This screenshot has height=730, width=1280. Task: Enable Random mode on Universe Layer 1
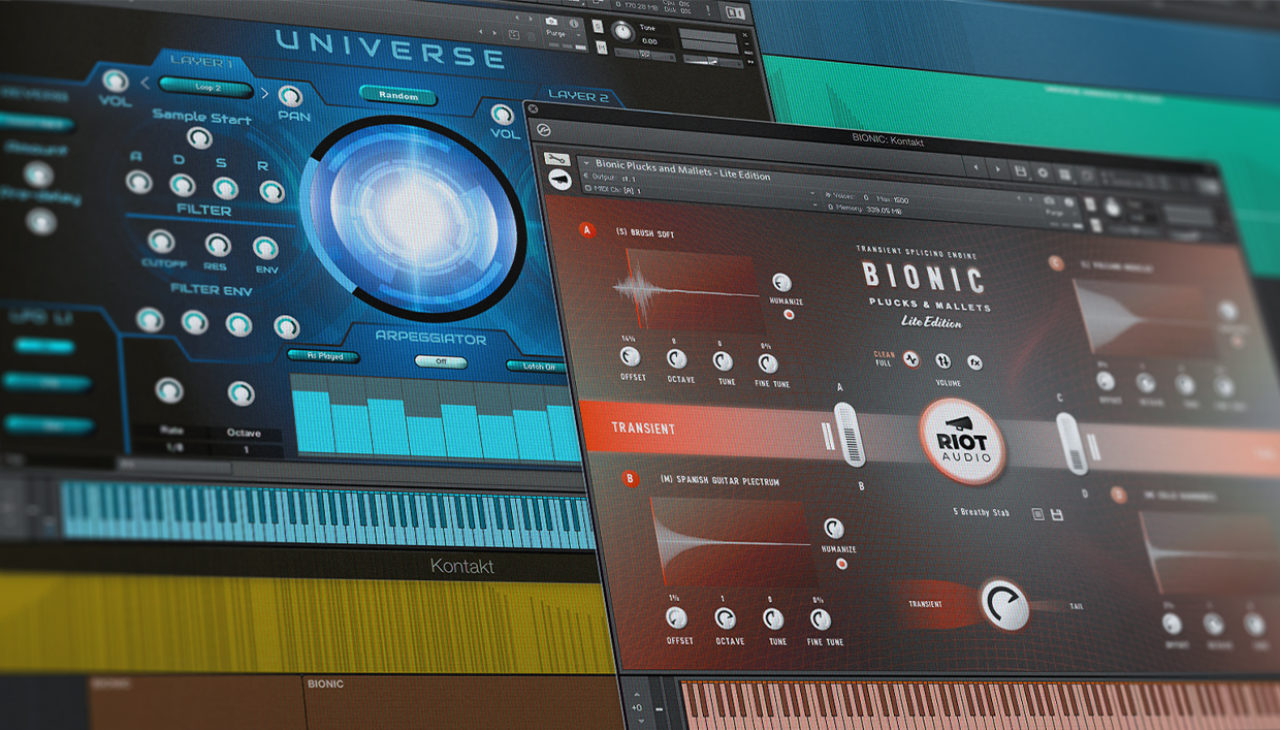(397, 96)
